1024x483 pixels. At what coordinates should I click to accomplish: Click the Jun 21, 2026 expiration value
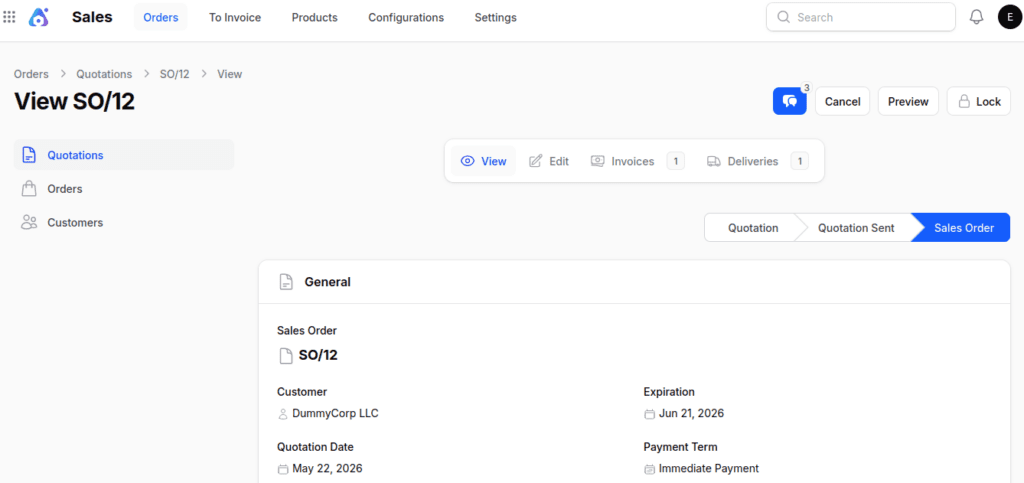pos(691,414)
